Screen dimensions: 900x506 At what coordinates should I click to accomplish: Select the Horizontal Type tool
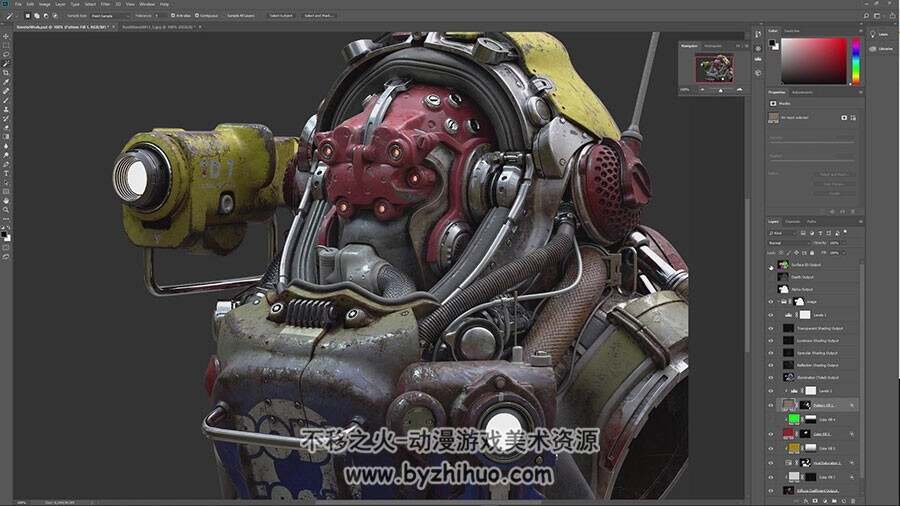6,173
